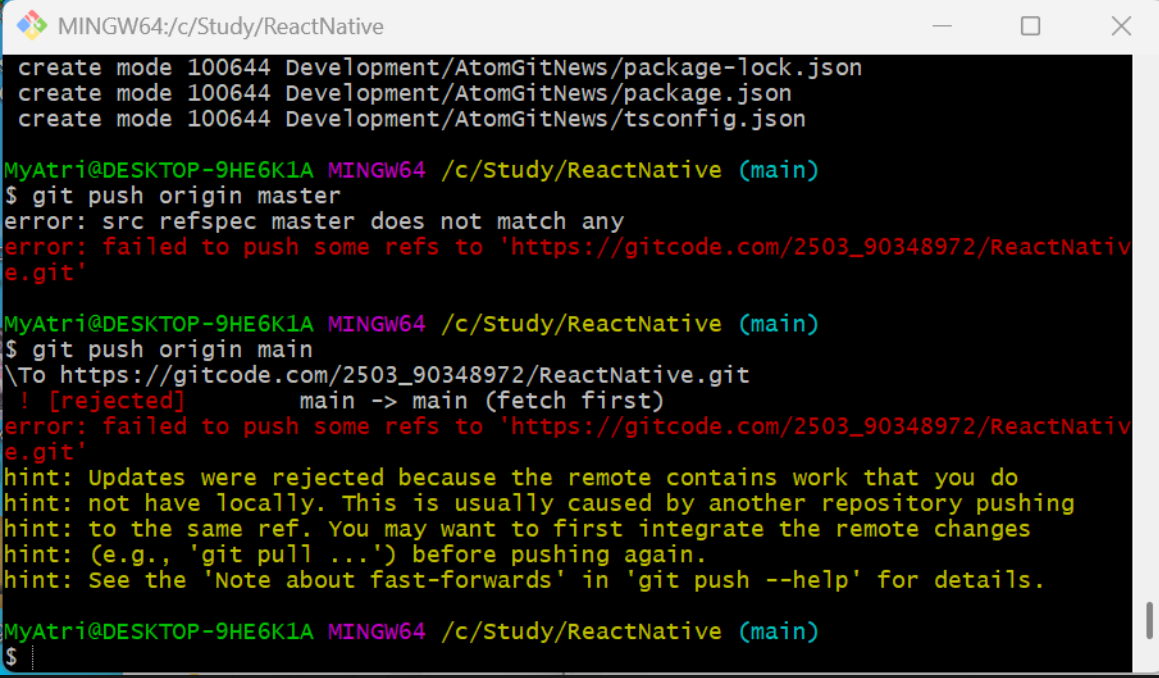
Task: Click the red '! [rejected]' text
Action: point(102,401)
